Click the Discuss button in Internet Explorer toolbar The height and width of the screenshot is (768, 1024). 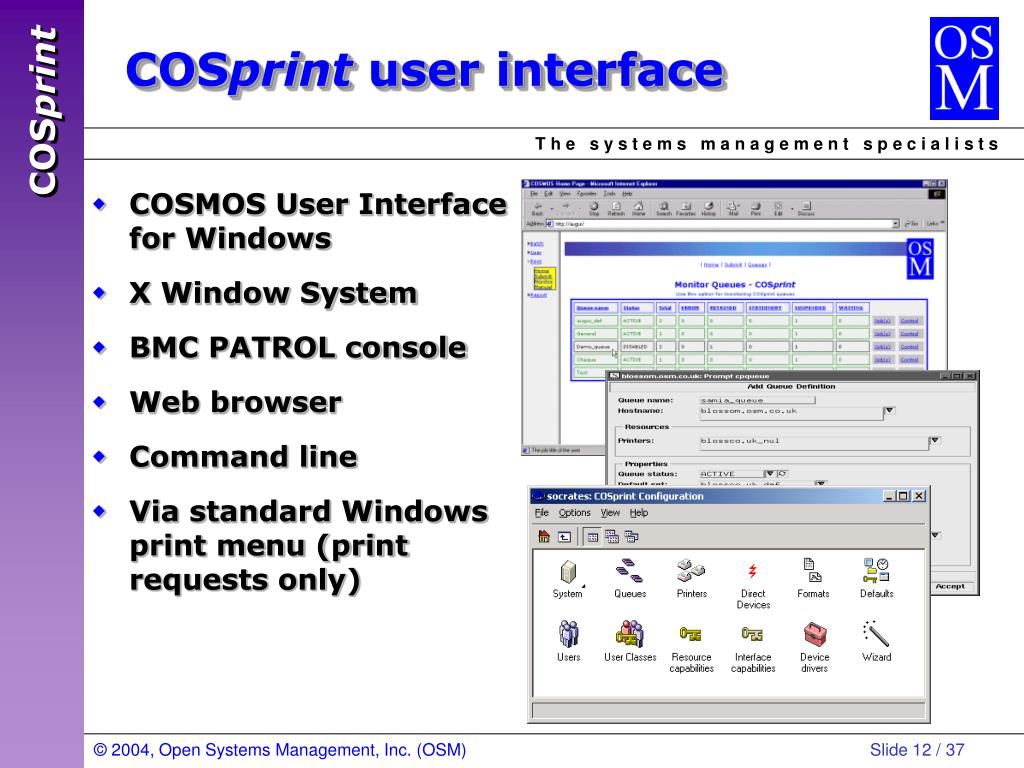pyautogui.click(x=806, y=209)
